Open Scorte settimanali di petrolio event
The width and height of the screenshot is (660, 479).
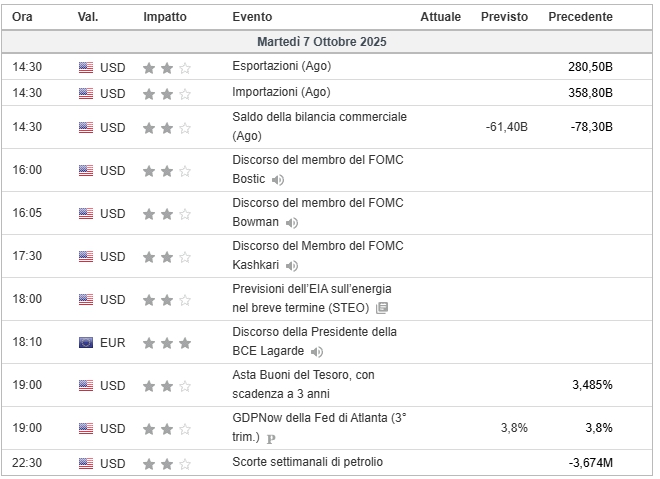click(x=307, y=462)
